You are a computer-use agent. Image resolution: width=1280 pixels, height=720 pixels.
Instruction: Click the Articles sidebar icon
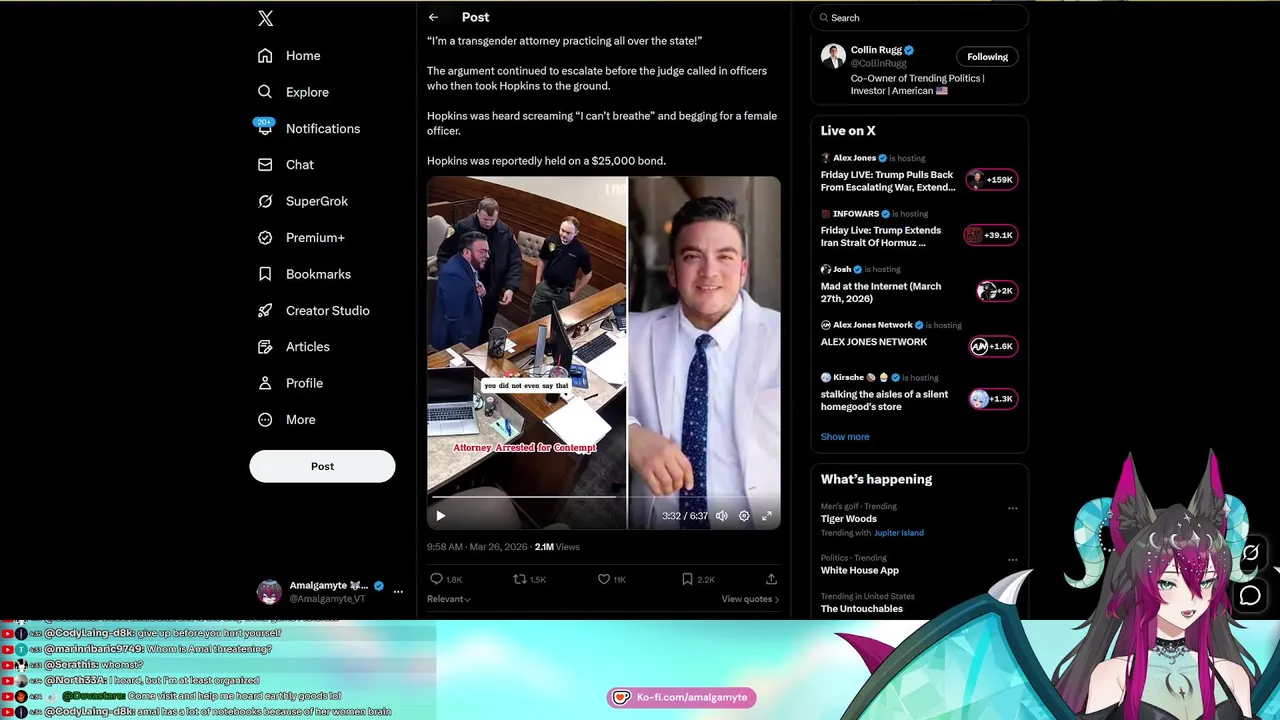[265, 347]
